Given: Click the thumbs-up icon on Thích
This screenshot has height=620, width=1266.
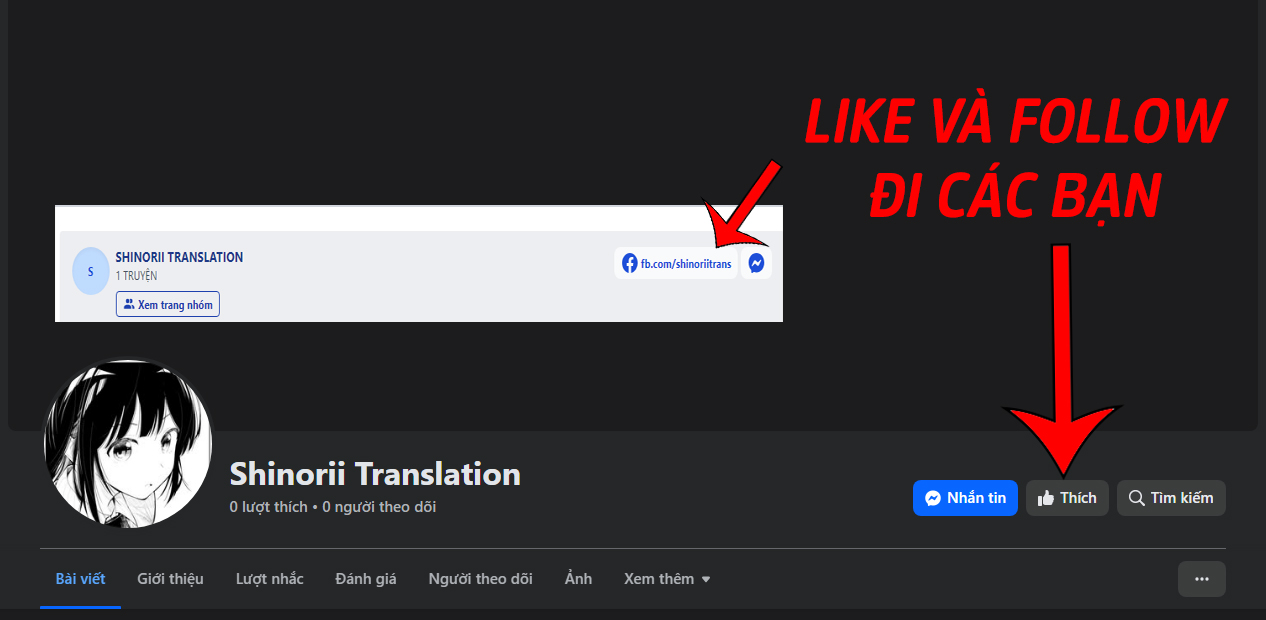Looking at the screenshot, I should click(x=1046, y=498).
